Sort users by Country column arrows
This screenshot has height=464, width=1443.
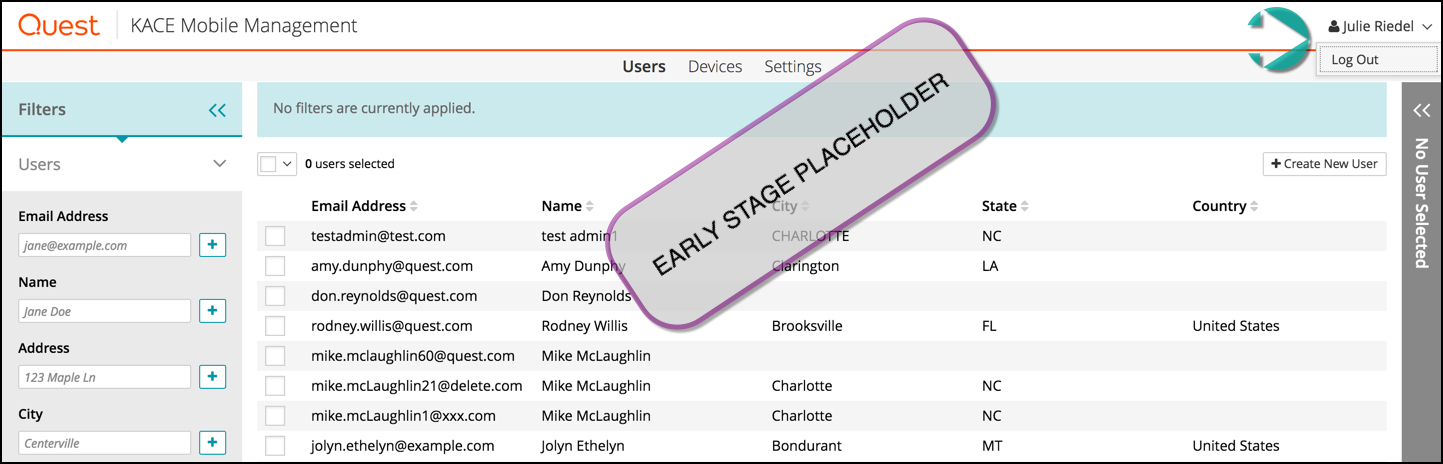(1254, 206)
